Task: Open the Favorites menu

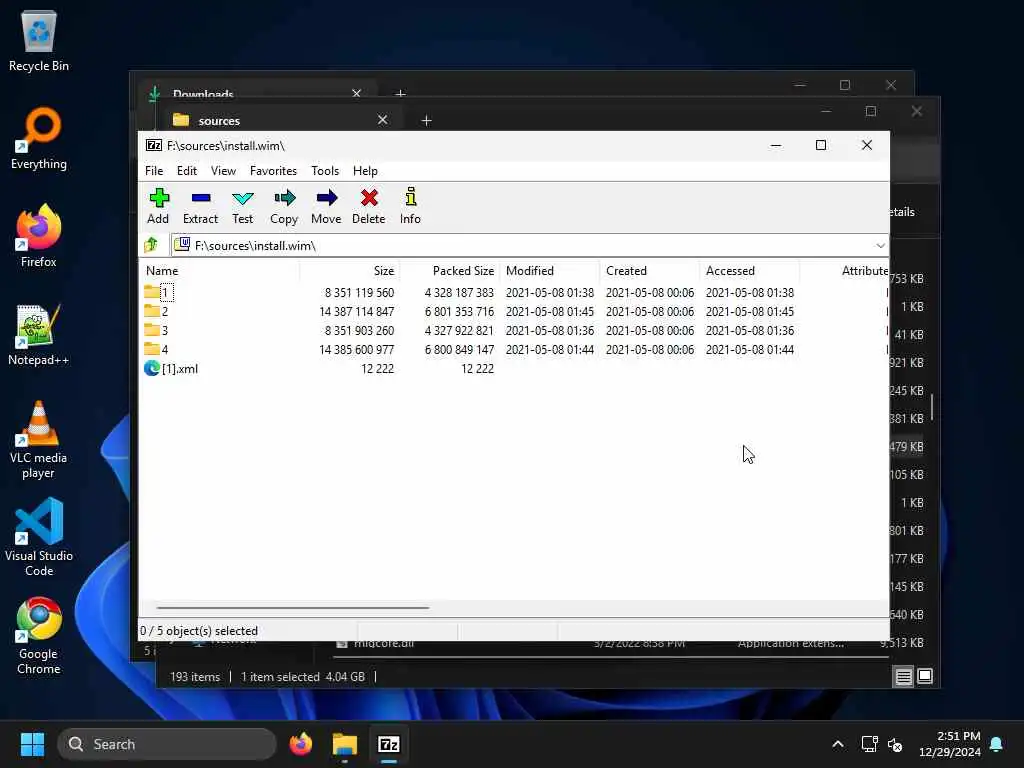Action: coord(273,170)
